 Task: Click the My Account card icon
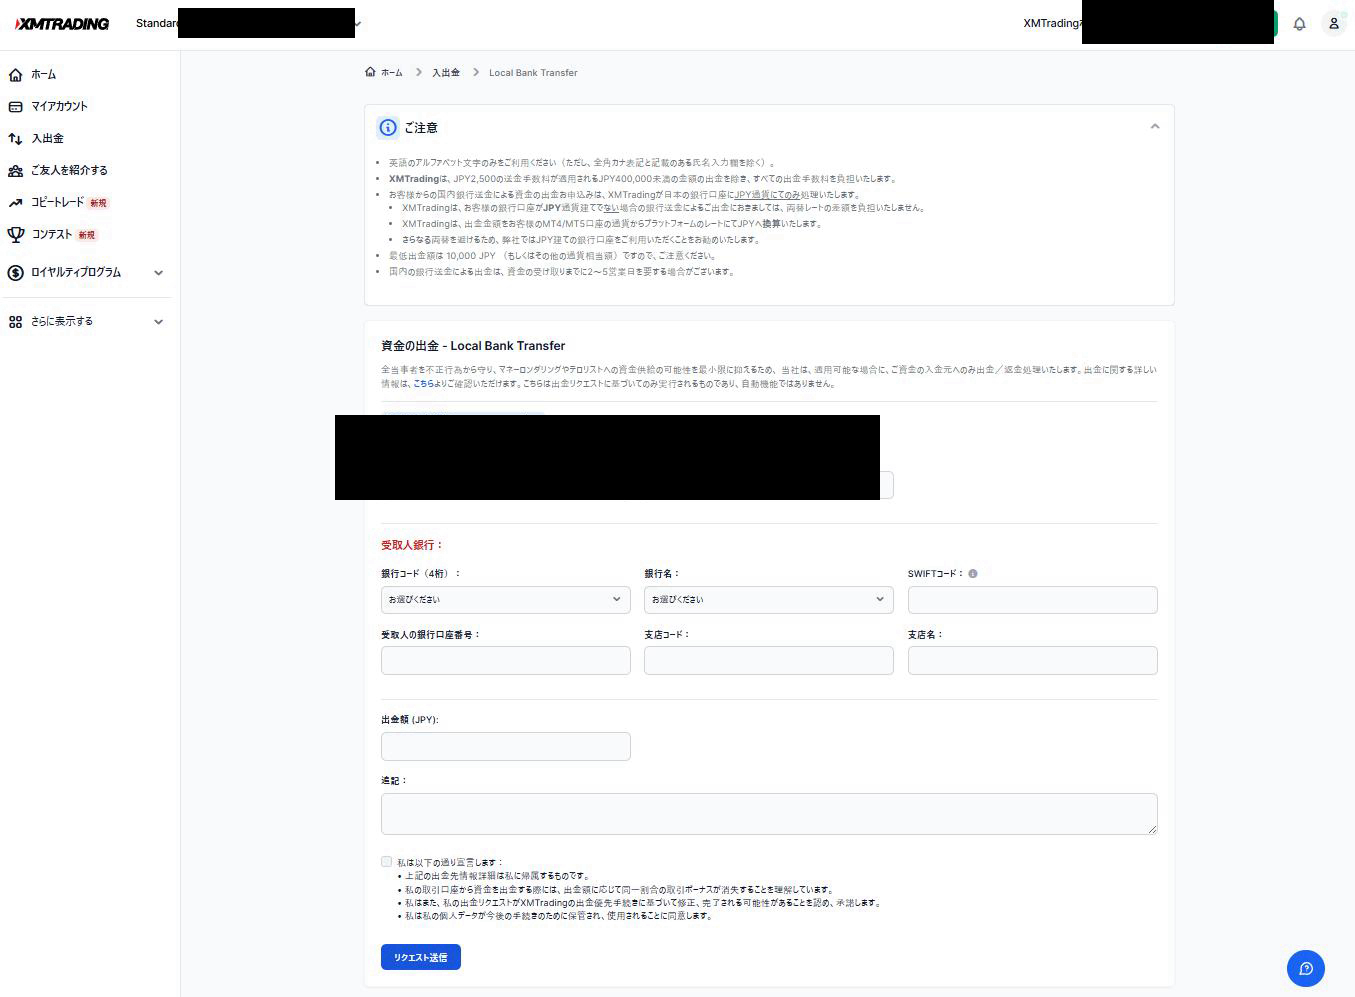pyautogui.click(x=15, y=106)
